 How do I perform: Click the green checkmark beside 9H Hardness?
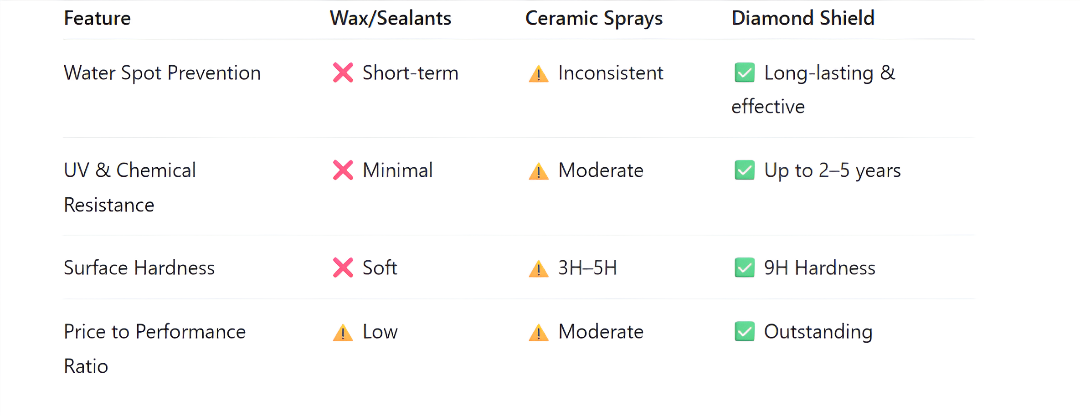(744, 267)
